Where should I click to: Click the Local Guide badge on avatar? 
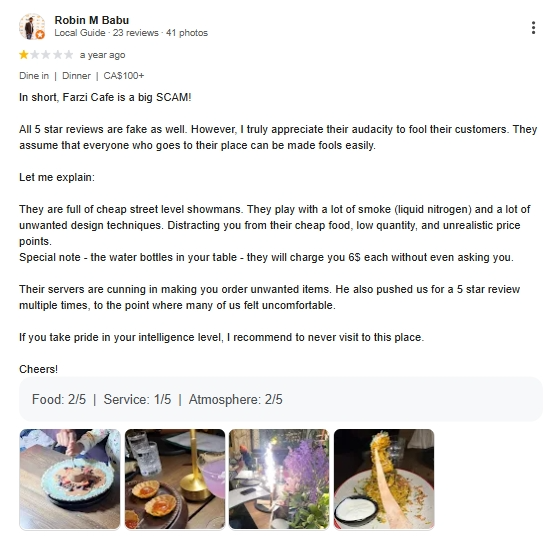40,35
